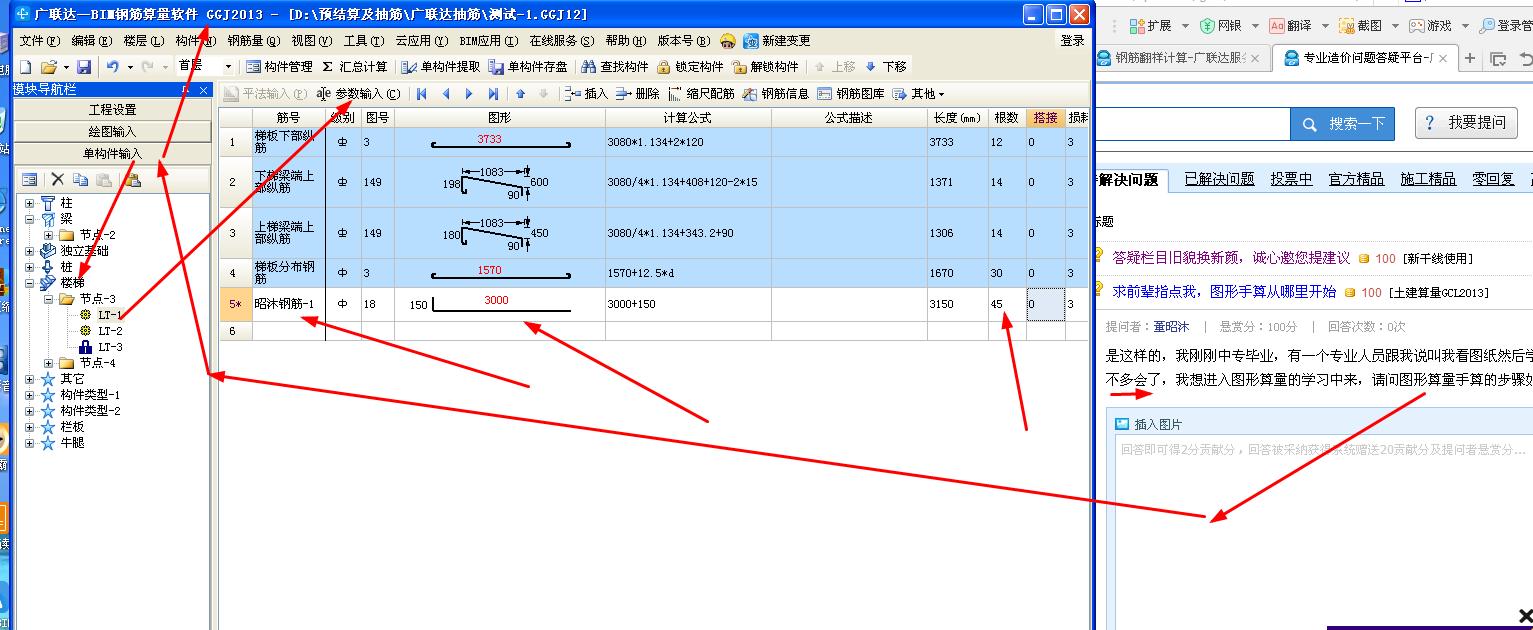Switch to 工程设置 panel
The height and width of the screenshot is (630, 1533).
112,110
